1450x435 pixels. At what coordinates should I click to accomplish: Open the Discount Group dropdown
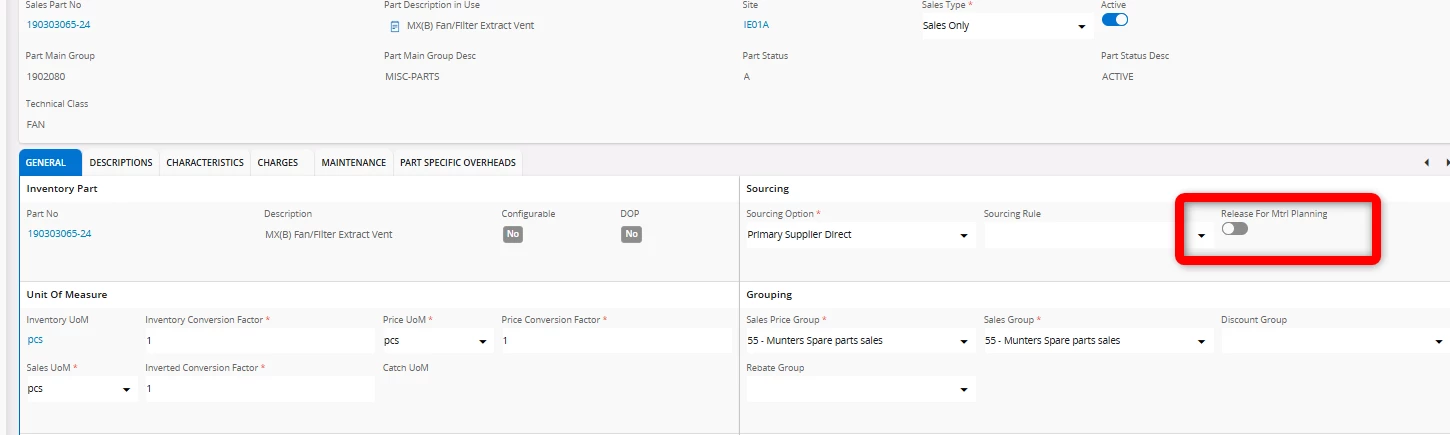pos(1333,341)
